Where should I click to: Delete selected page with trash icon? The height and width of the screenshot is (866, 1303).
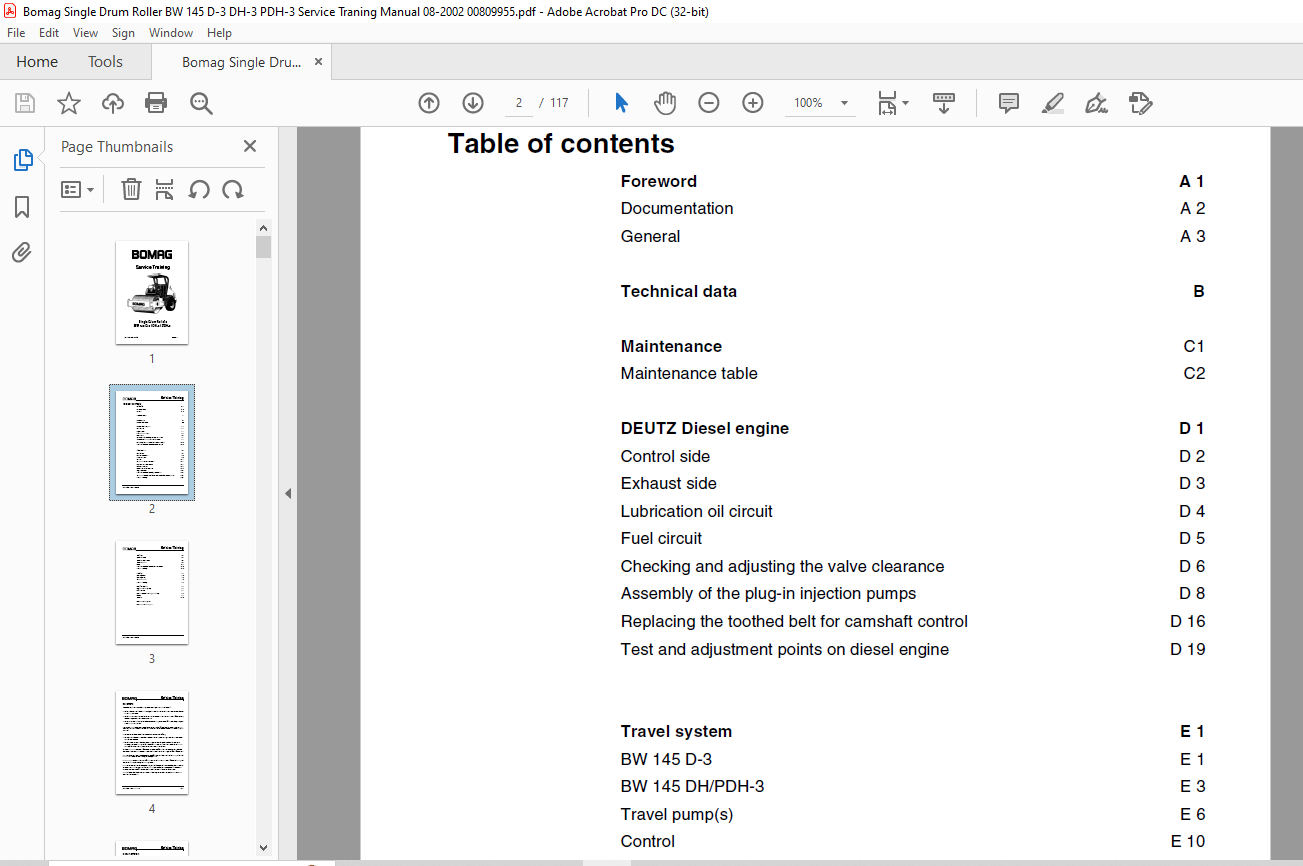pos(131,189)
